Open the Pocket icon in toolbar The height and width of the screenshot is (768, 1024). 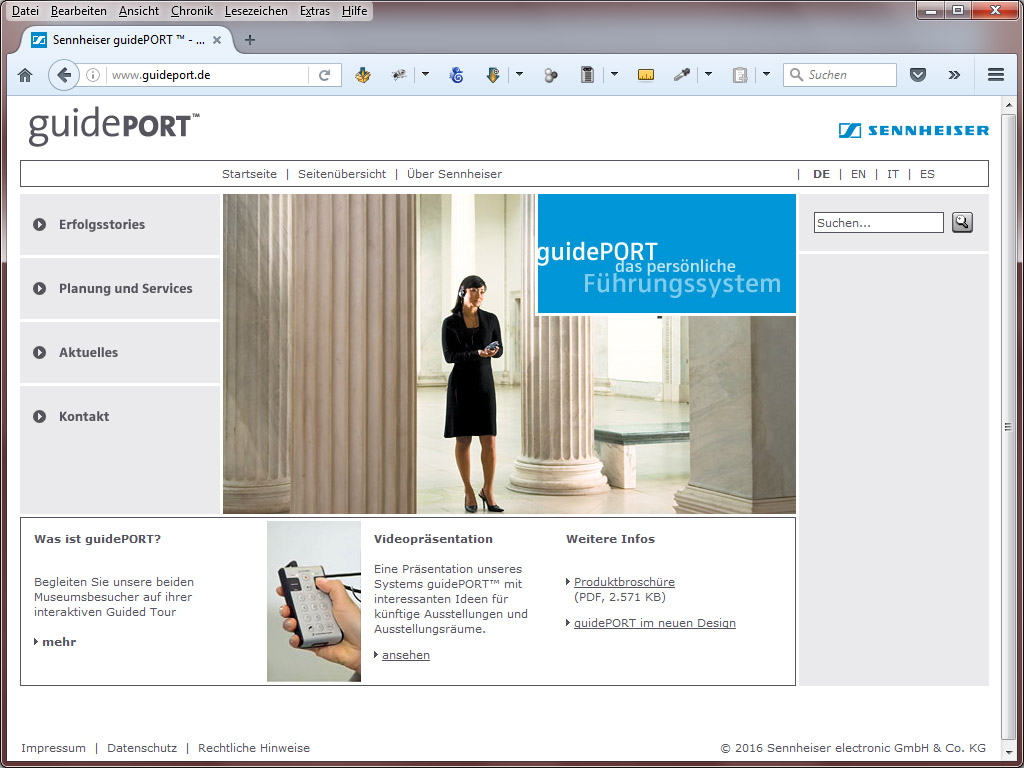click(918, 75)
